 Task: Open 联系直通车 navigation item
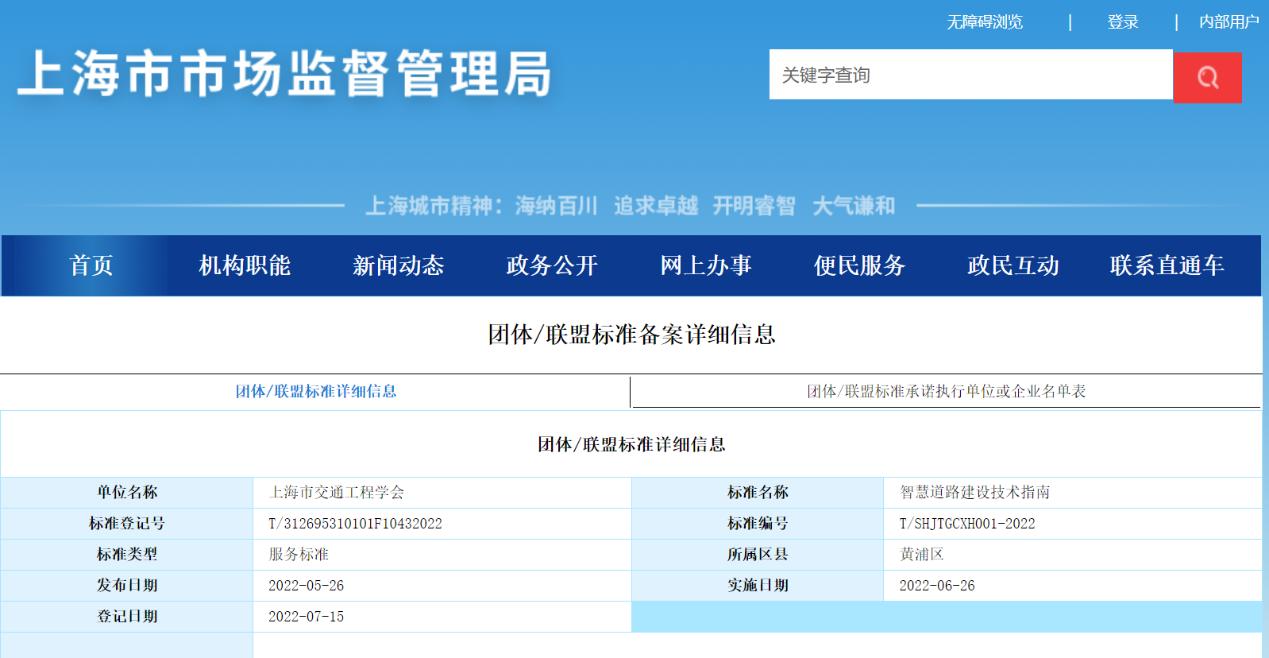1167,265
